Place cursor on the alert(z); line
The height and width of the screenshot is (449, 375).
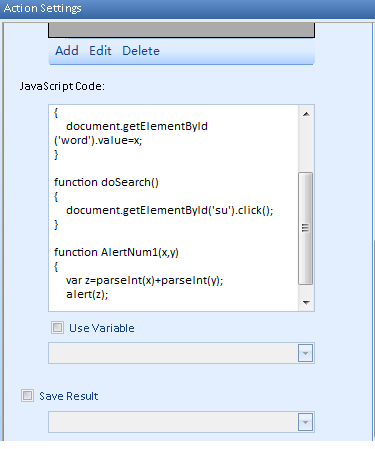87,294
